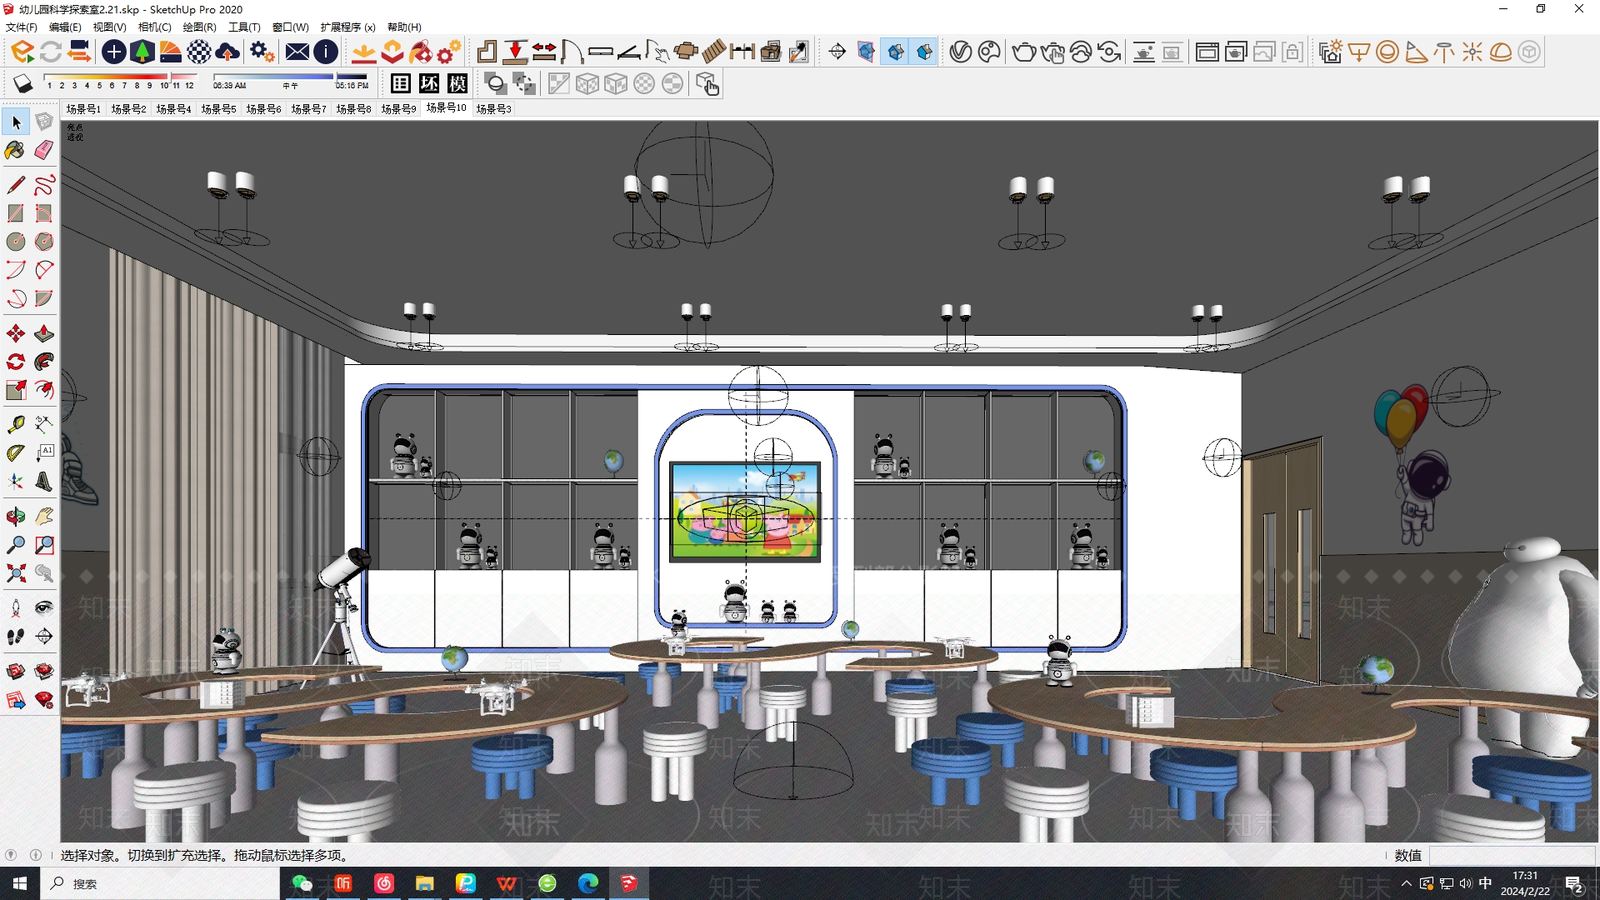Pick the Eraser tool
The width and height of the screenshot is (1600, 900).
(44, 150)
